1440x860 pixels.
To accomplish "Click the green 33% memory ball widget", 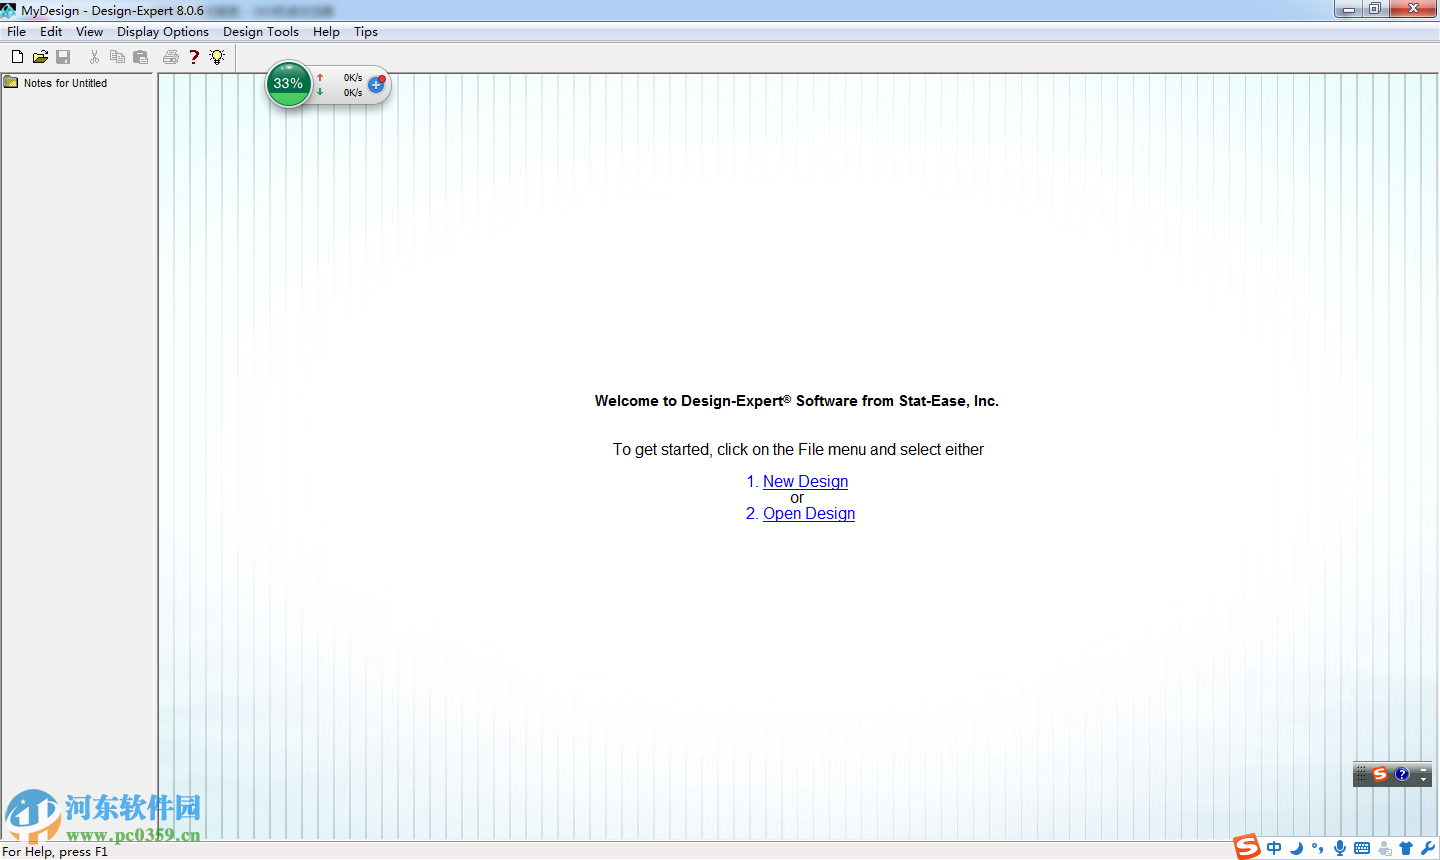I will coord(288,84).
